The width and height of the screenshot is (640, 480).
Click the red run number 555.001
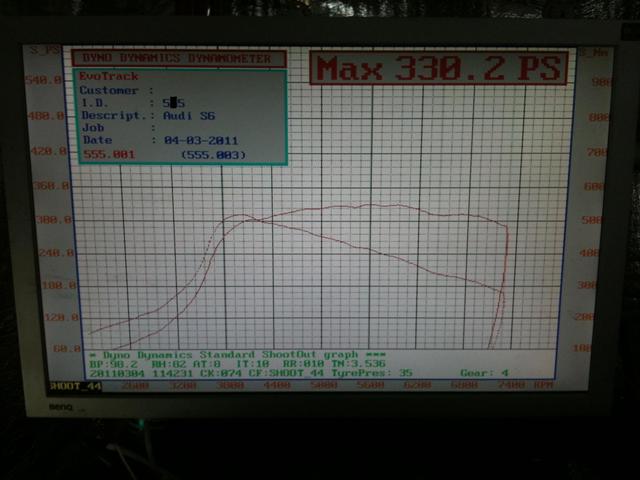click(x=109, y=154)
